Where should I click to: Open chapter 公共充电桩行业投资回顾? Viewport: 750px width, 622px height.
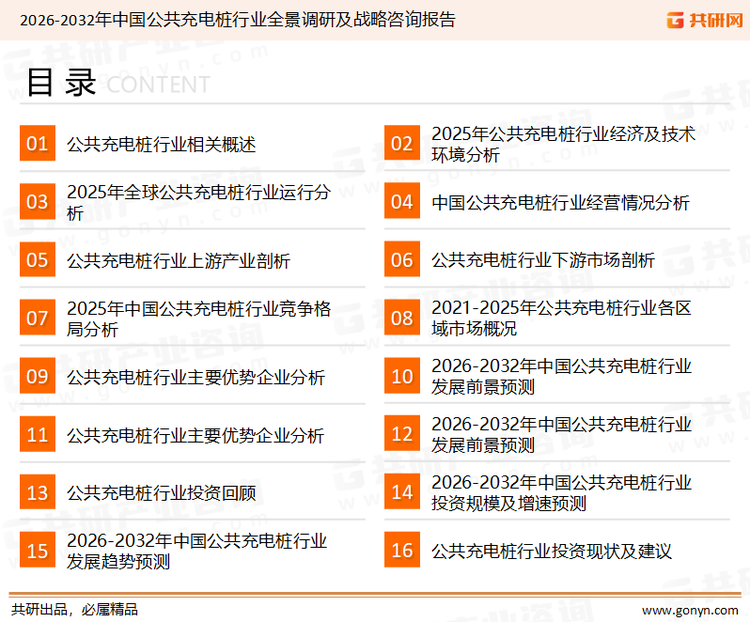point(161,493)
